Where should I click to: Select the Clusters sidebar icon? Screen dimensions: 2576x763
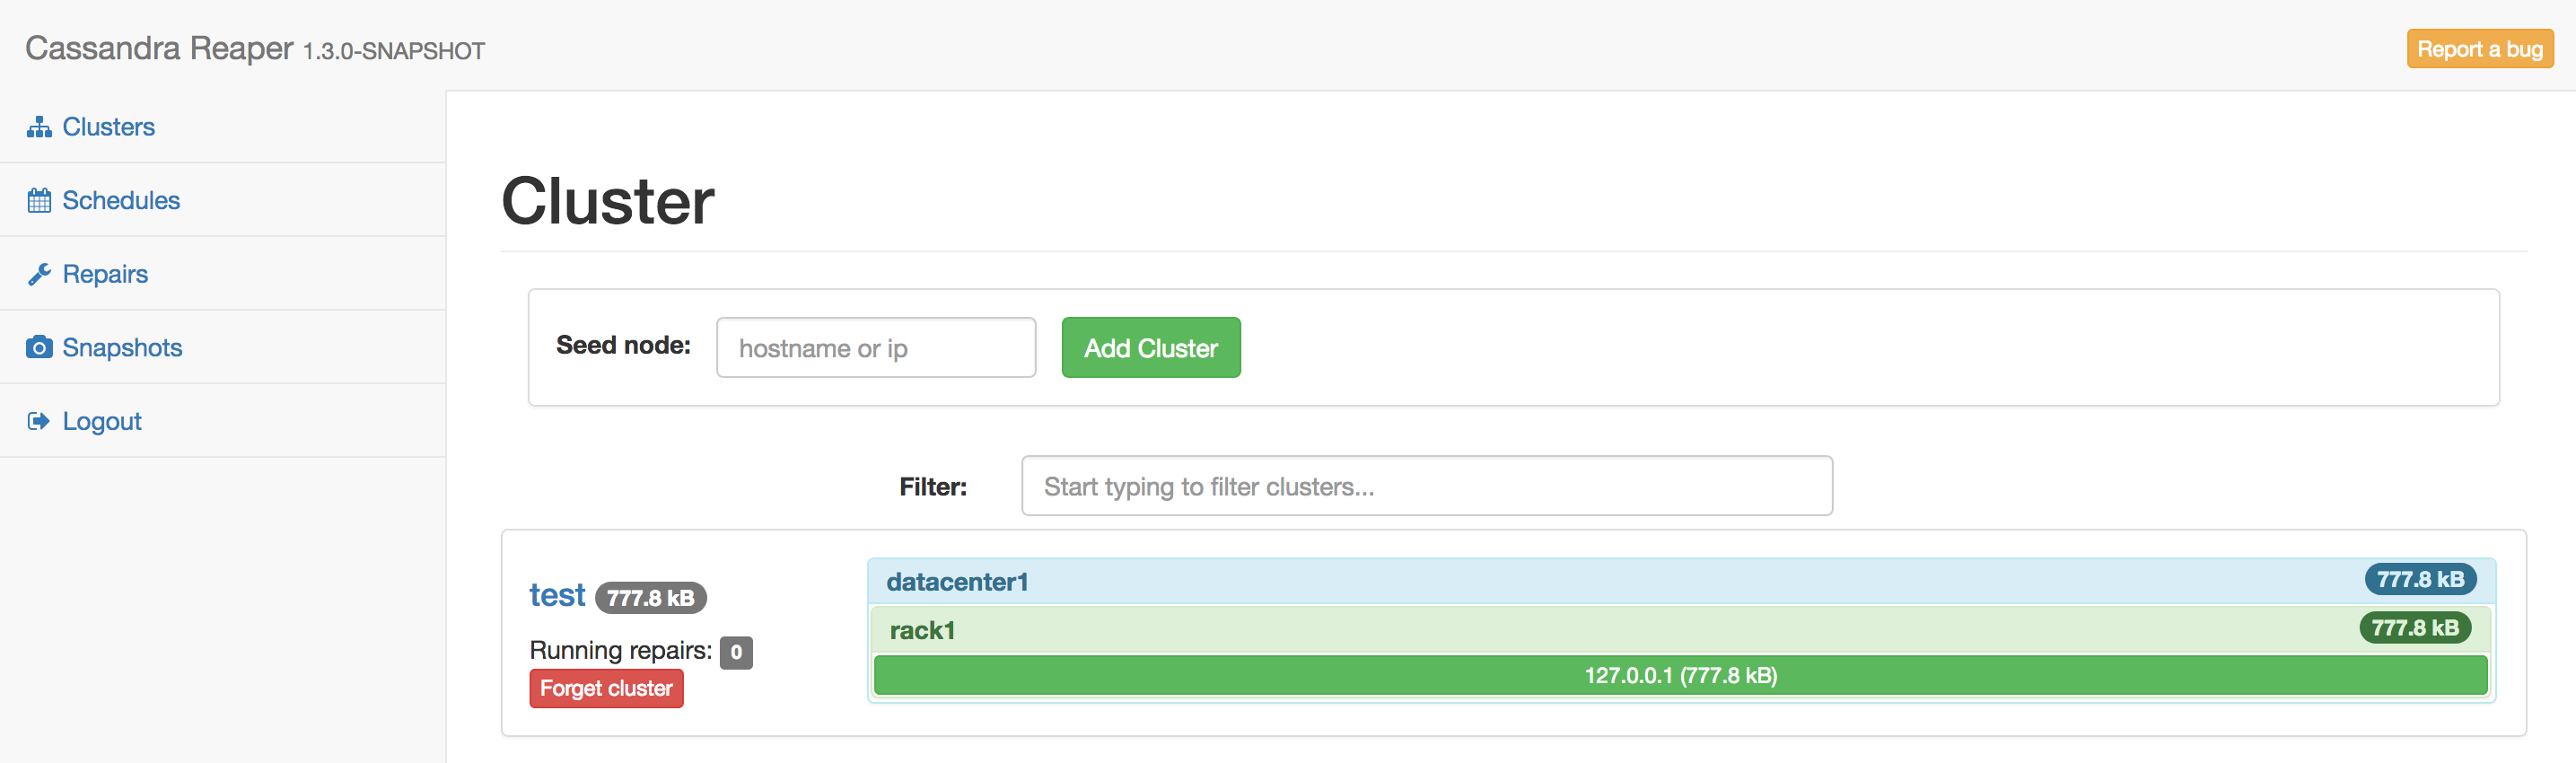pos(39,126)
